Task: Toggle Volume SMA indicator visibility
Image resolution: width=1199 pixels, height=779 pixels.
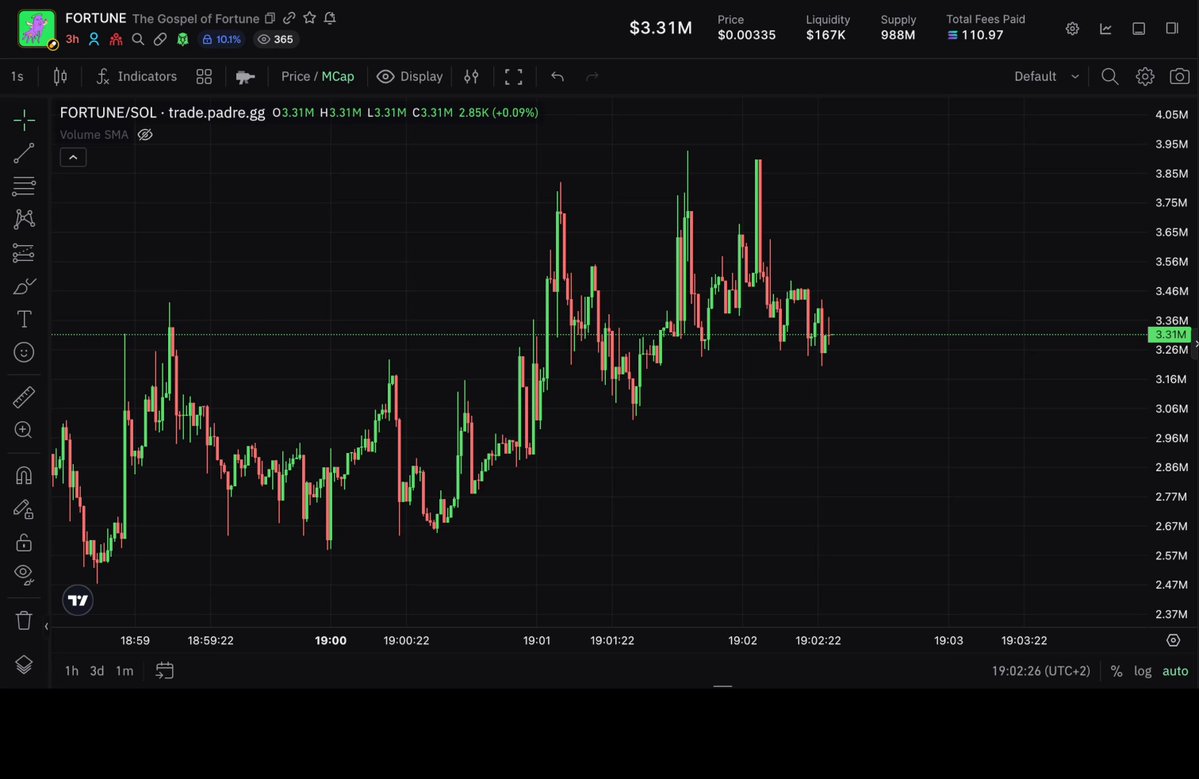Action: click(145, 135)
